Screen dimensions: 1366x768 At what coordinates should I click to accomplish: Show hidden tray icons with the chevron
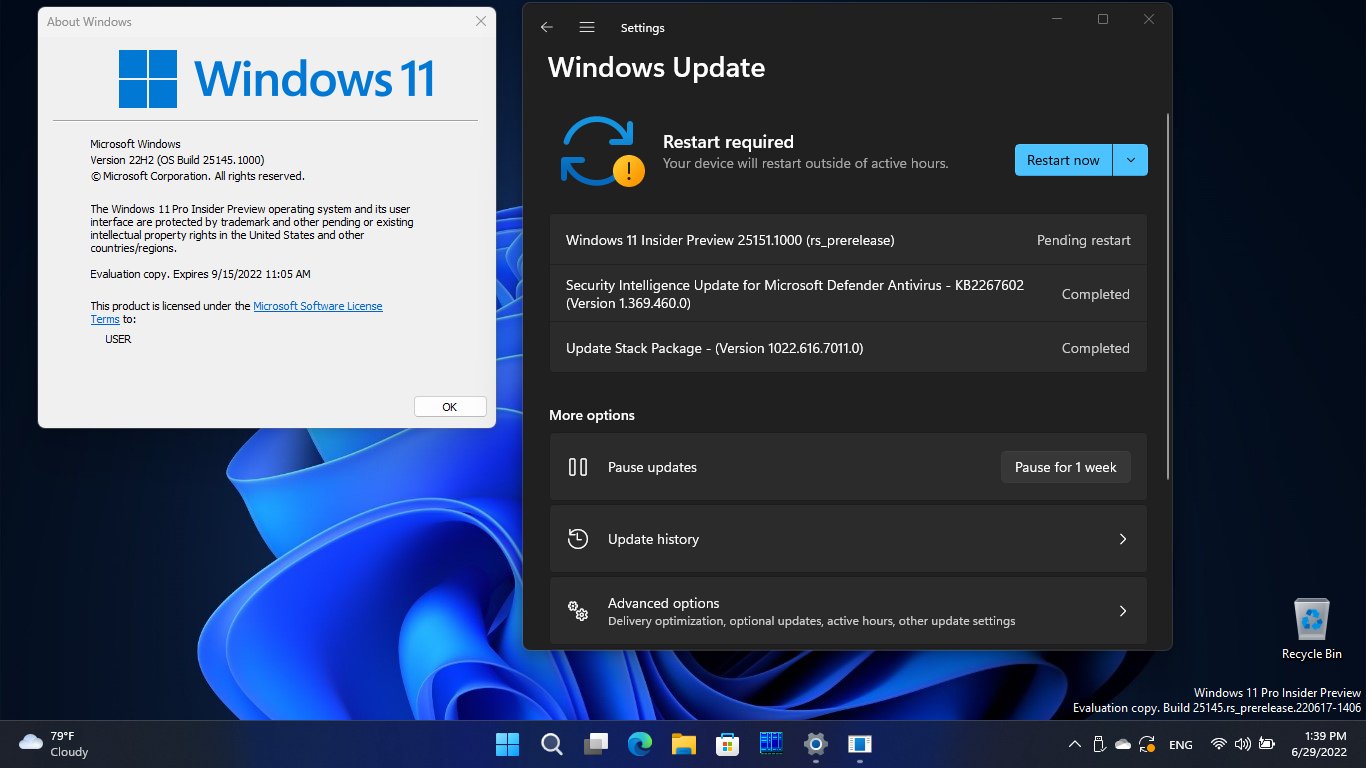(1075, 744)
